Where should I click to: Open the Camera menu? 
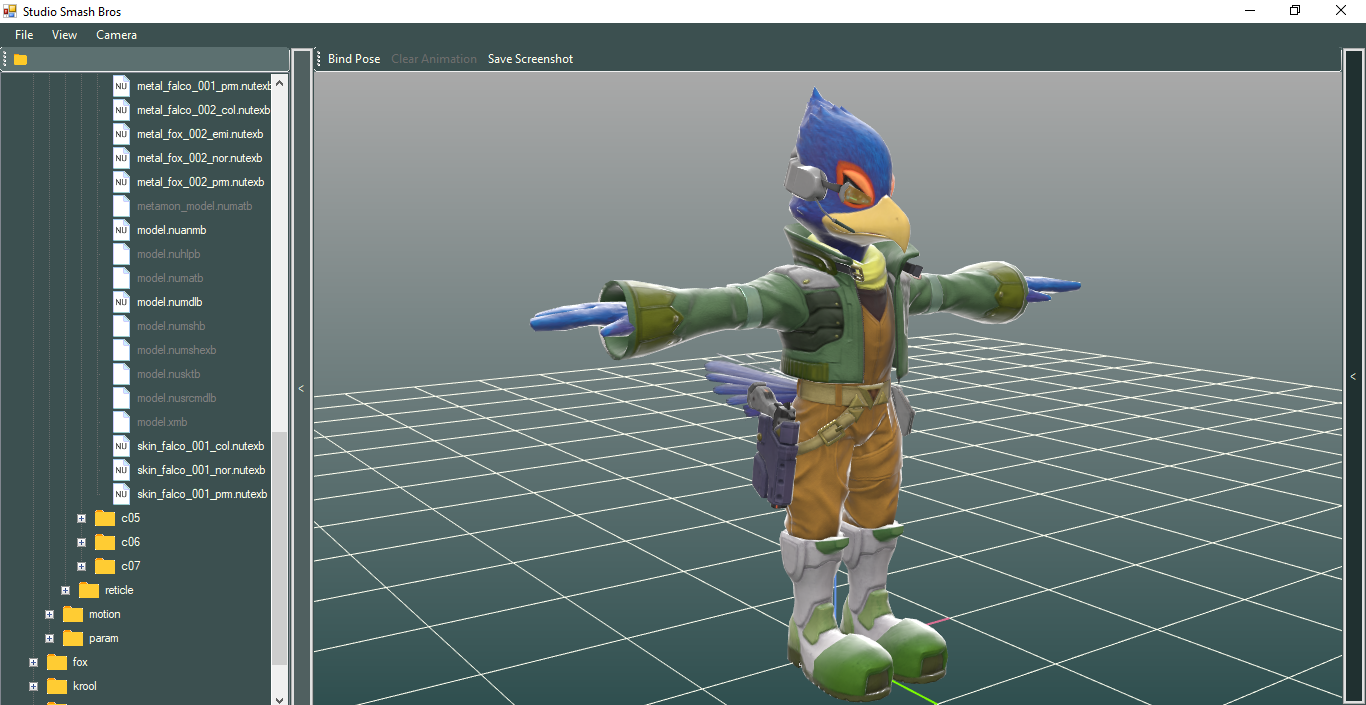pos(117,35)
